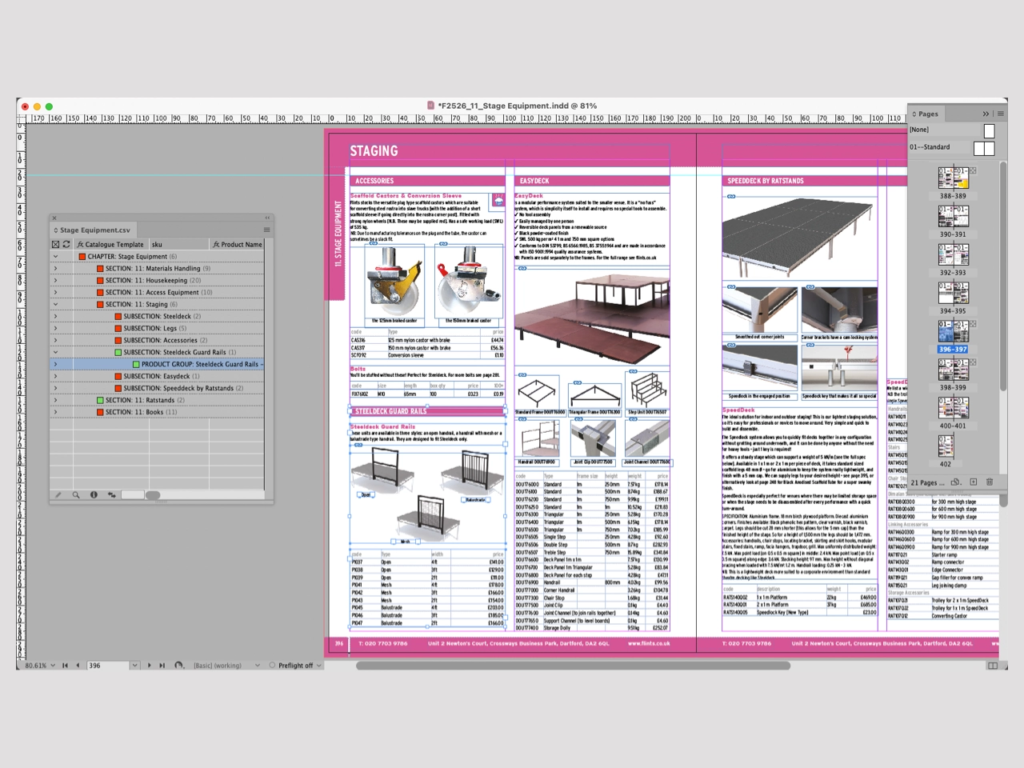Click the pencil edit icon in data panel
The width and height of the screenshot is (1024, 768).
(x=58, y=495)
